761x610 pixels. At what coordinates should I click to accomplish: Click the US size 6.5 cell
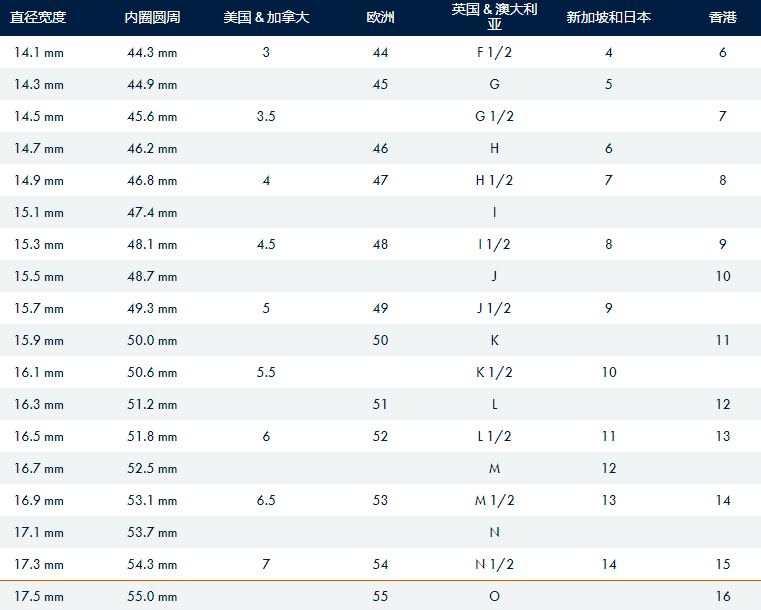266,500
